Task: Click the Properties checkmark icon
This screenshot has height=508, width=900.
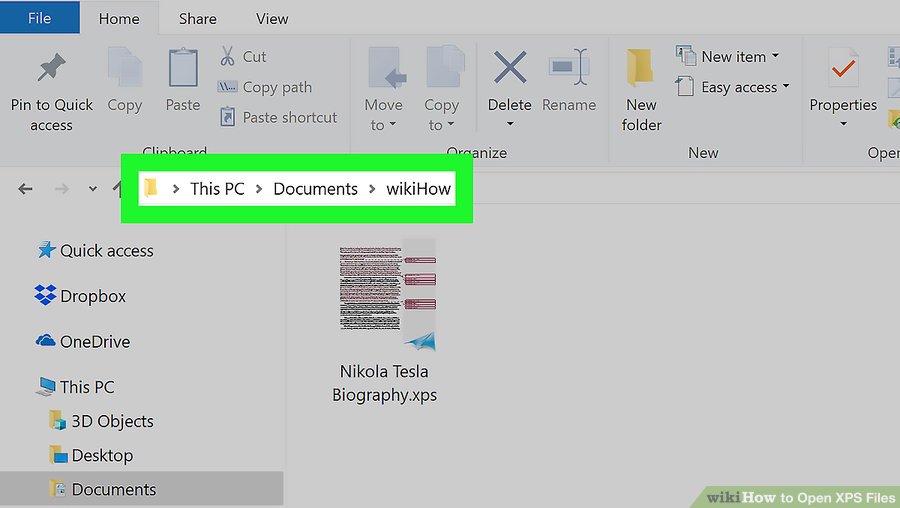Action: click(x=843, y=68)
